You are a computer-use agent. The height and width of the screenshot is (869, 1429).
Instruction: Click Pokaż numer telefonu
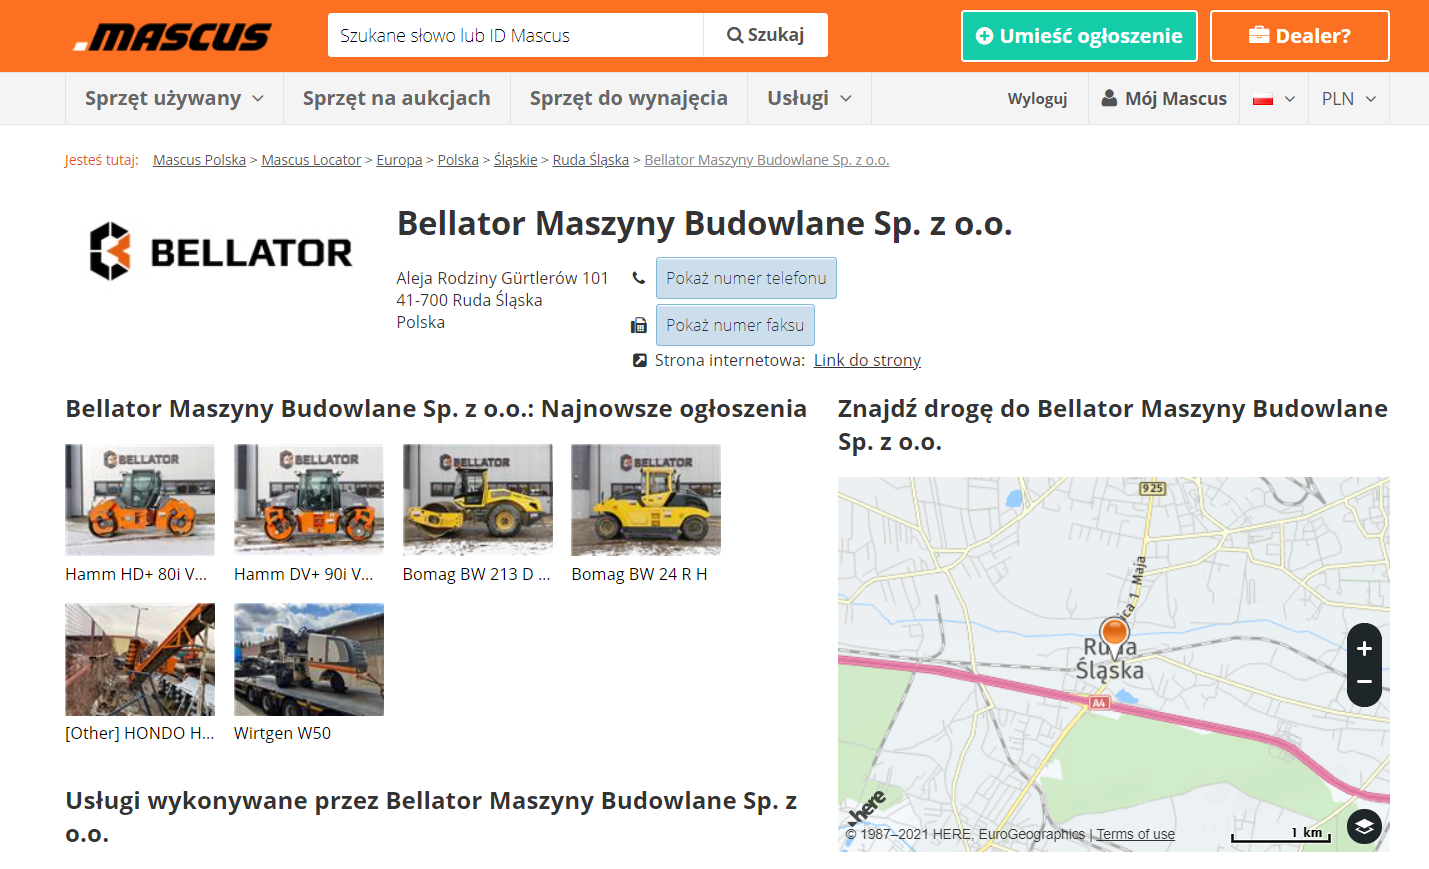746,278
